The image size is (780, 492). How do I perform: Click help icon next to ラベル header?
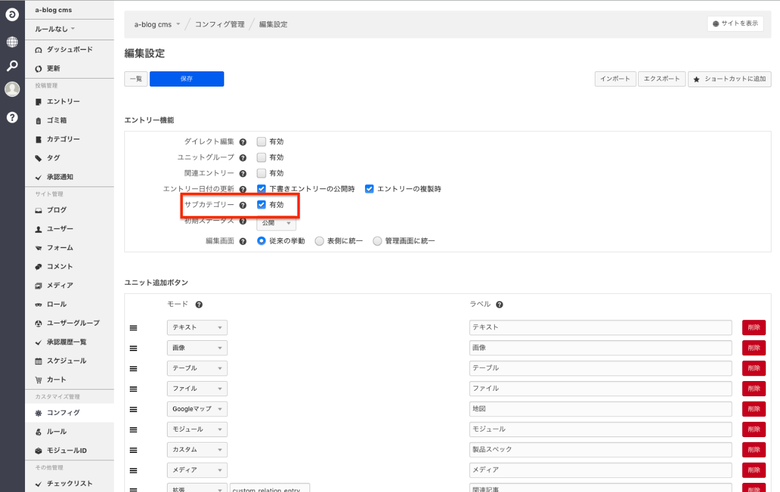coord(499,304)
